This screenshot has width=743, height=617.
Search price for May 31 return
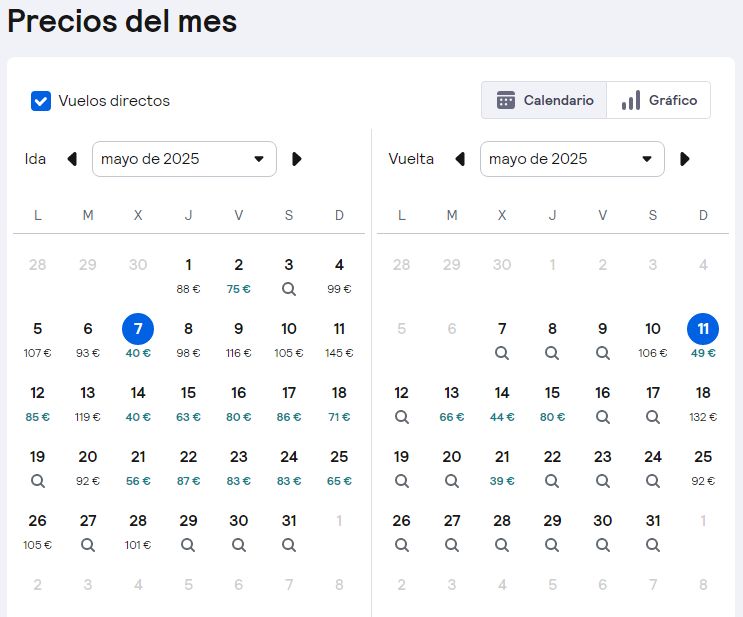coord(653,545)
